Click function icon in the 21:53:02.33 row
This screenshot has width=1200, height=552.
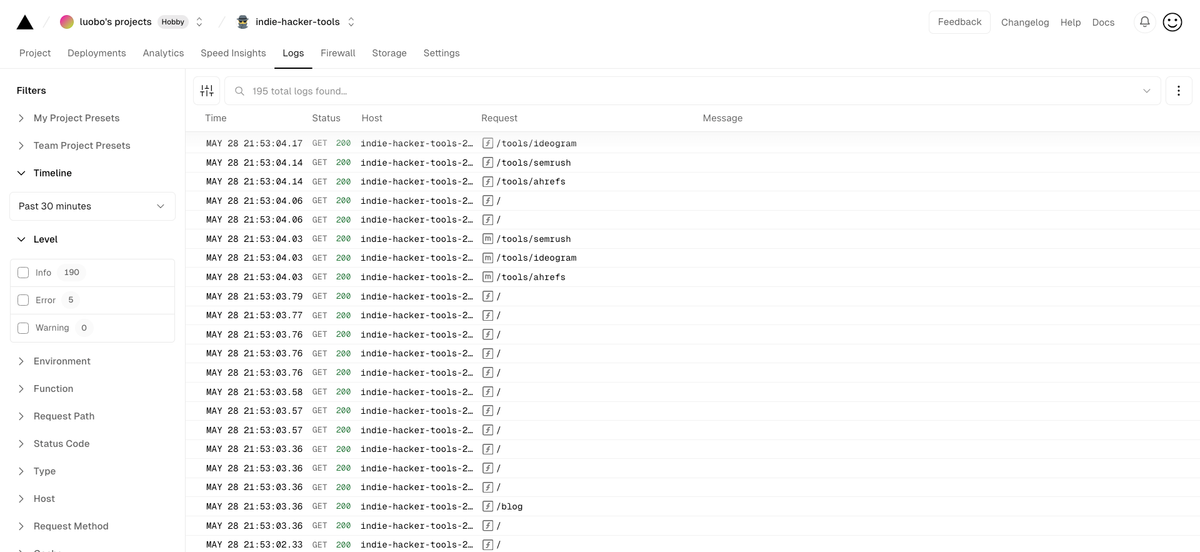click(488, 545)
